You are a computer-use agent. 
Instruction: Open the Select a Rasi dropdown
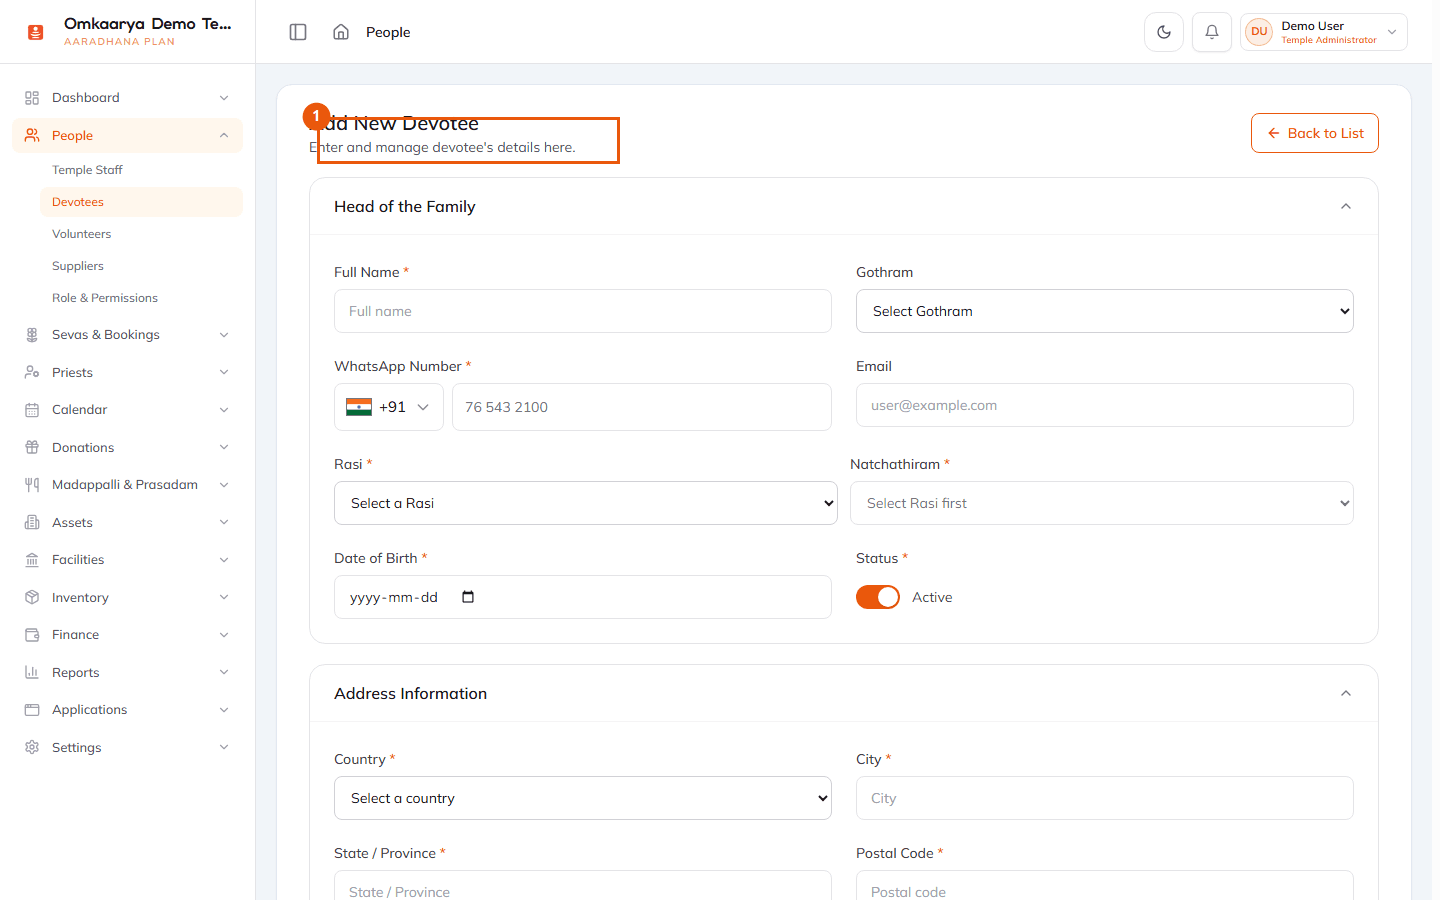coord(586,503)
